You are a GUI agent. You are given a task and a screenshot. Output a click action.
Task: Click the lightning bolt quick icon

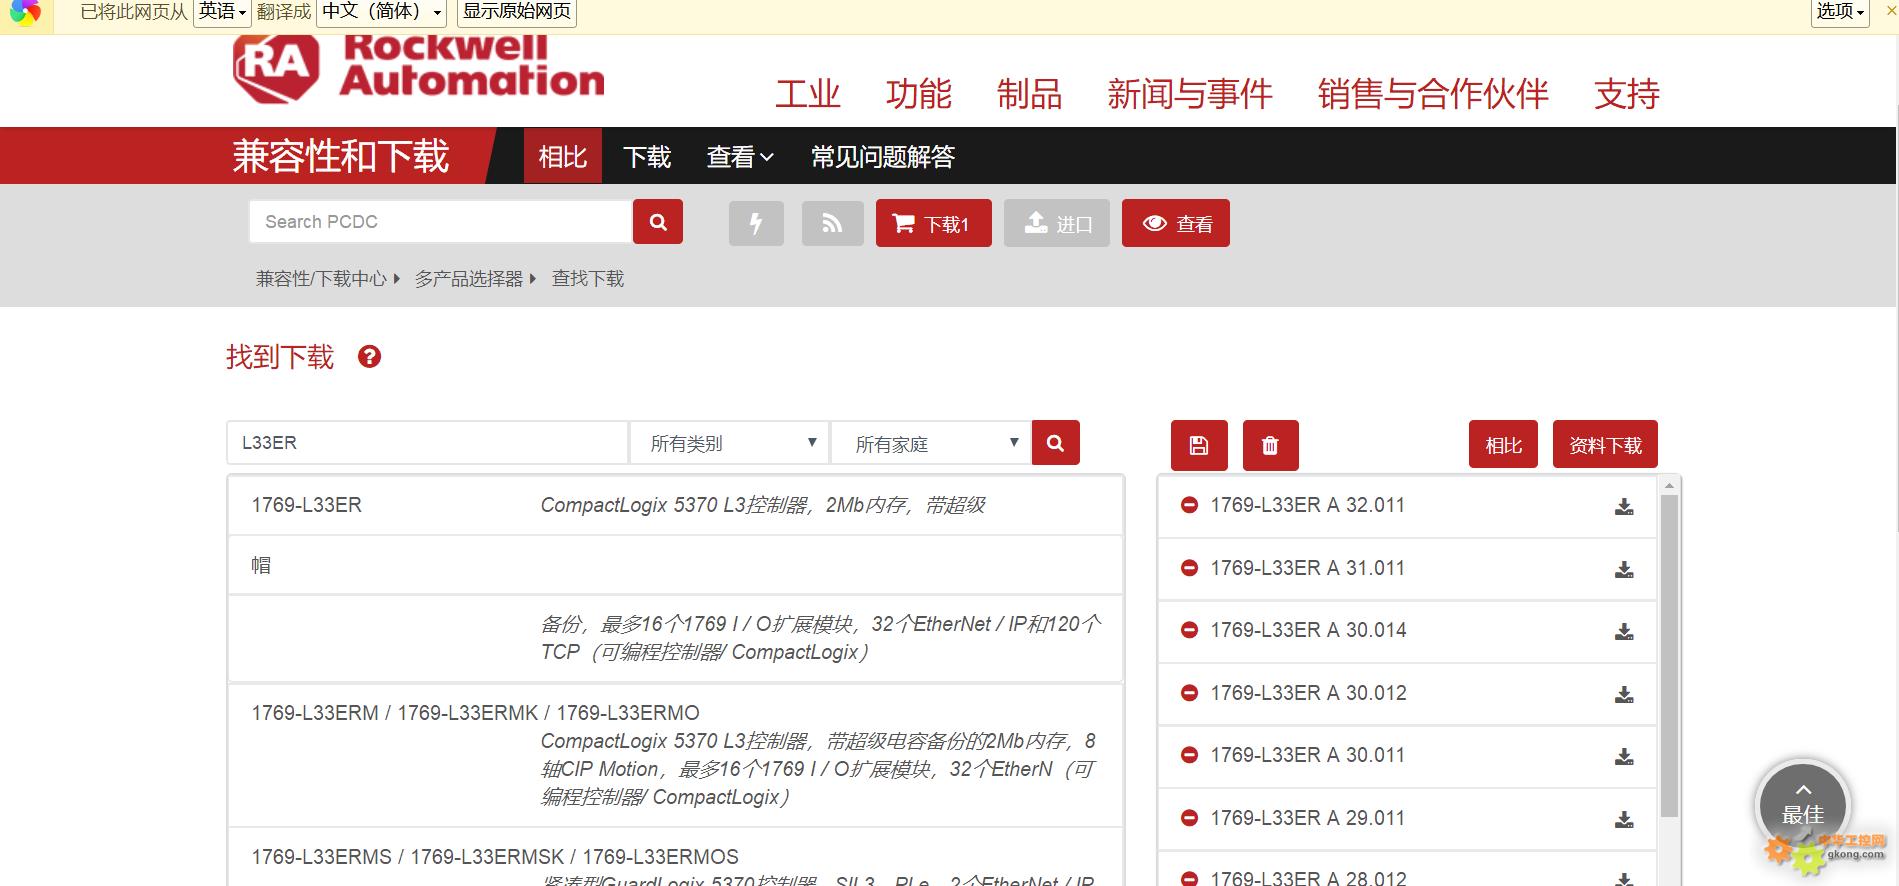pos(756,223)
